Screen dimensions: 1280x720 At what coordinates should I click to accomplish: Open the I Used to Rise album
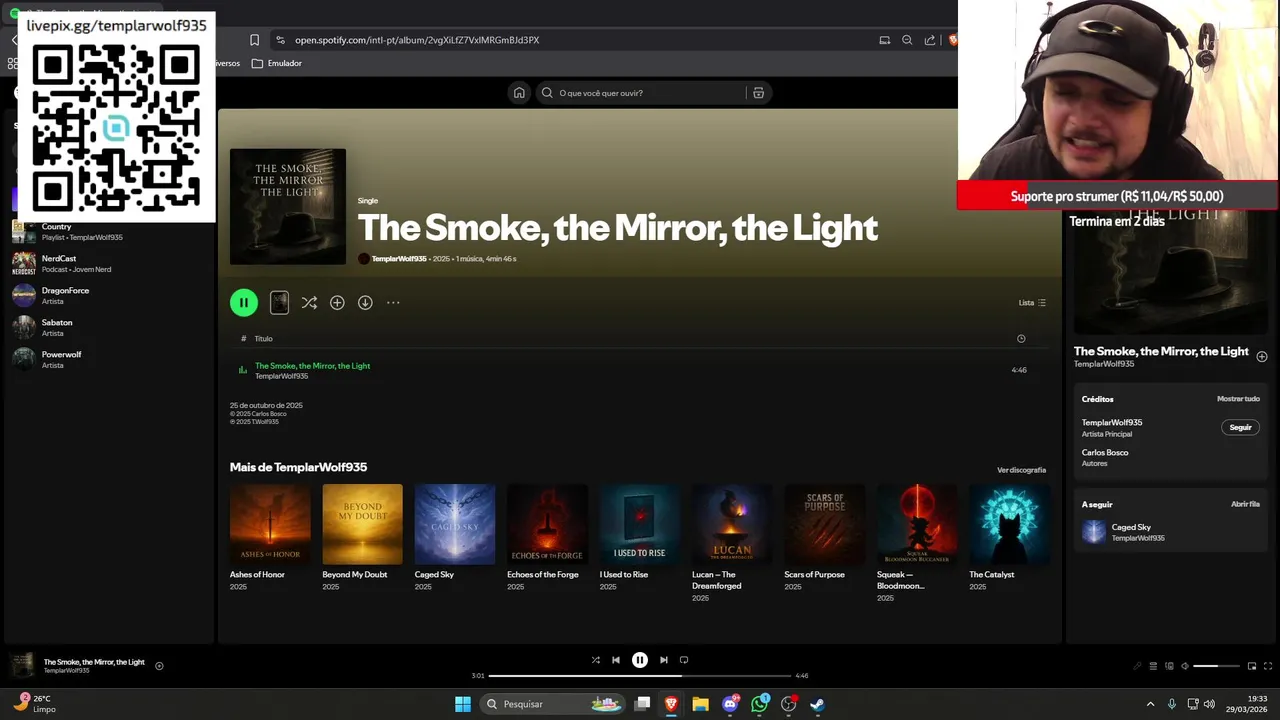[639, 538]
